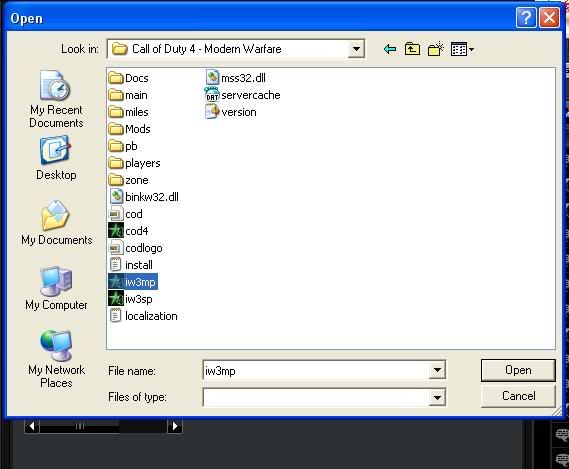Select the iw3sp executable
Screen dimensions: 569x469
(130, 299)
